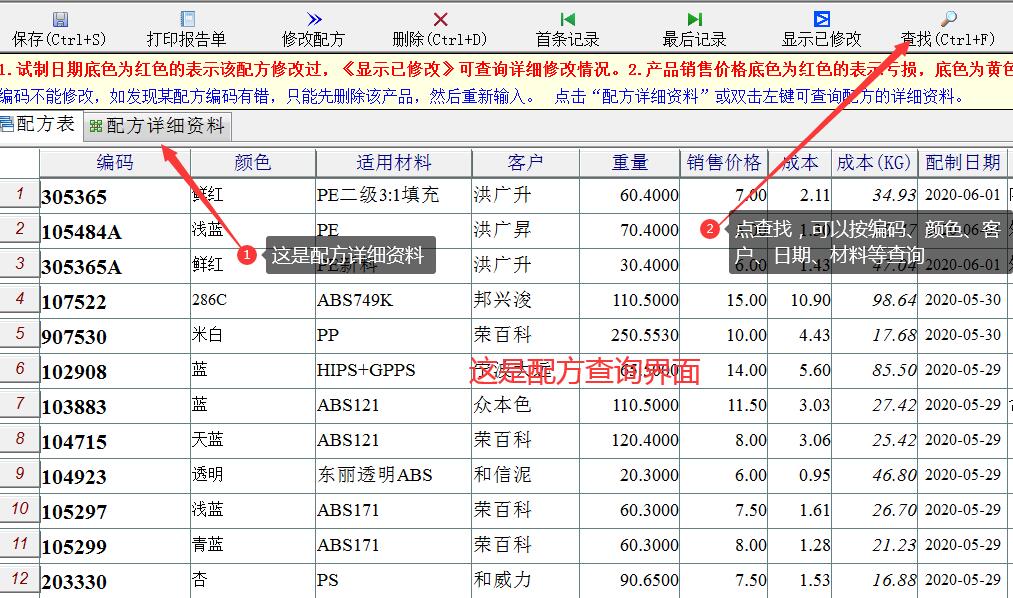Jump to the first record (首条记录) icon
The width and height of the screenshot is (1013, 598).
[567, 19]
